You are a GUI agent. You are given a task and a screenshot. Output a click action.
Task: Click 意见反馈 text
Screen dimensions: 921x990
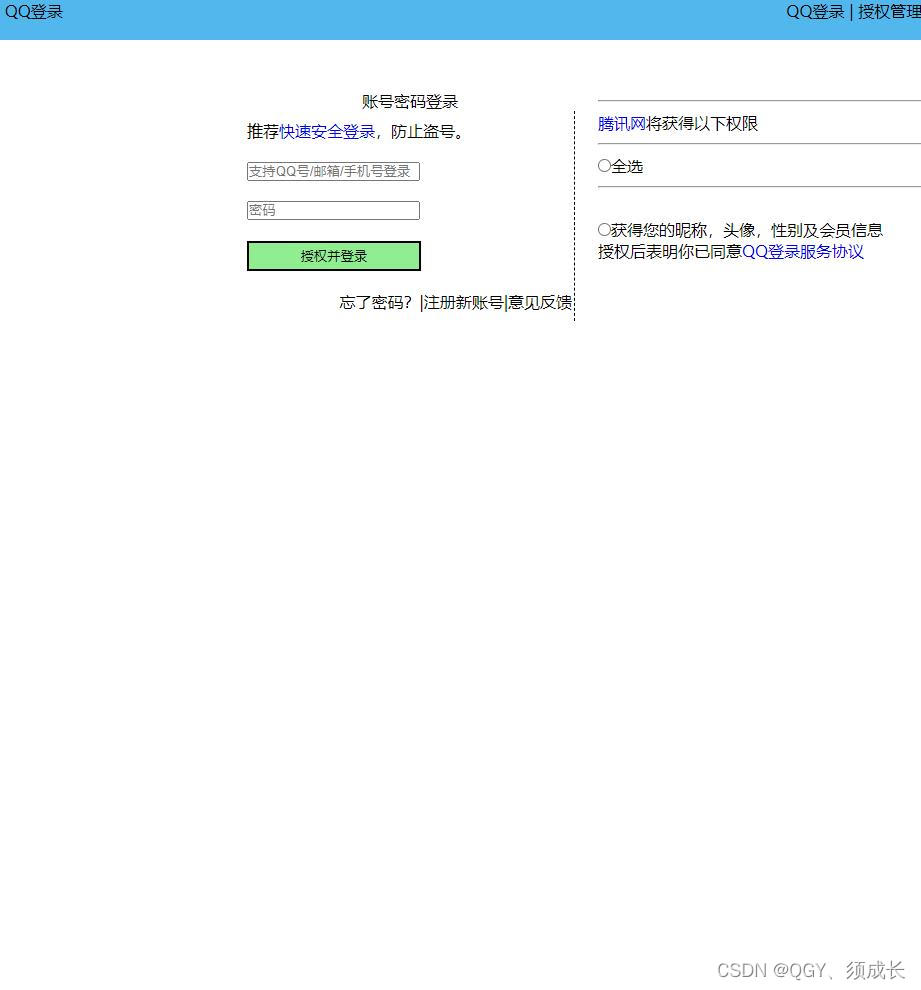[540, 302]
